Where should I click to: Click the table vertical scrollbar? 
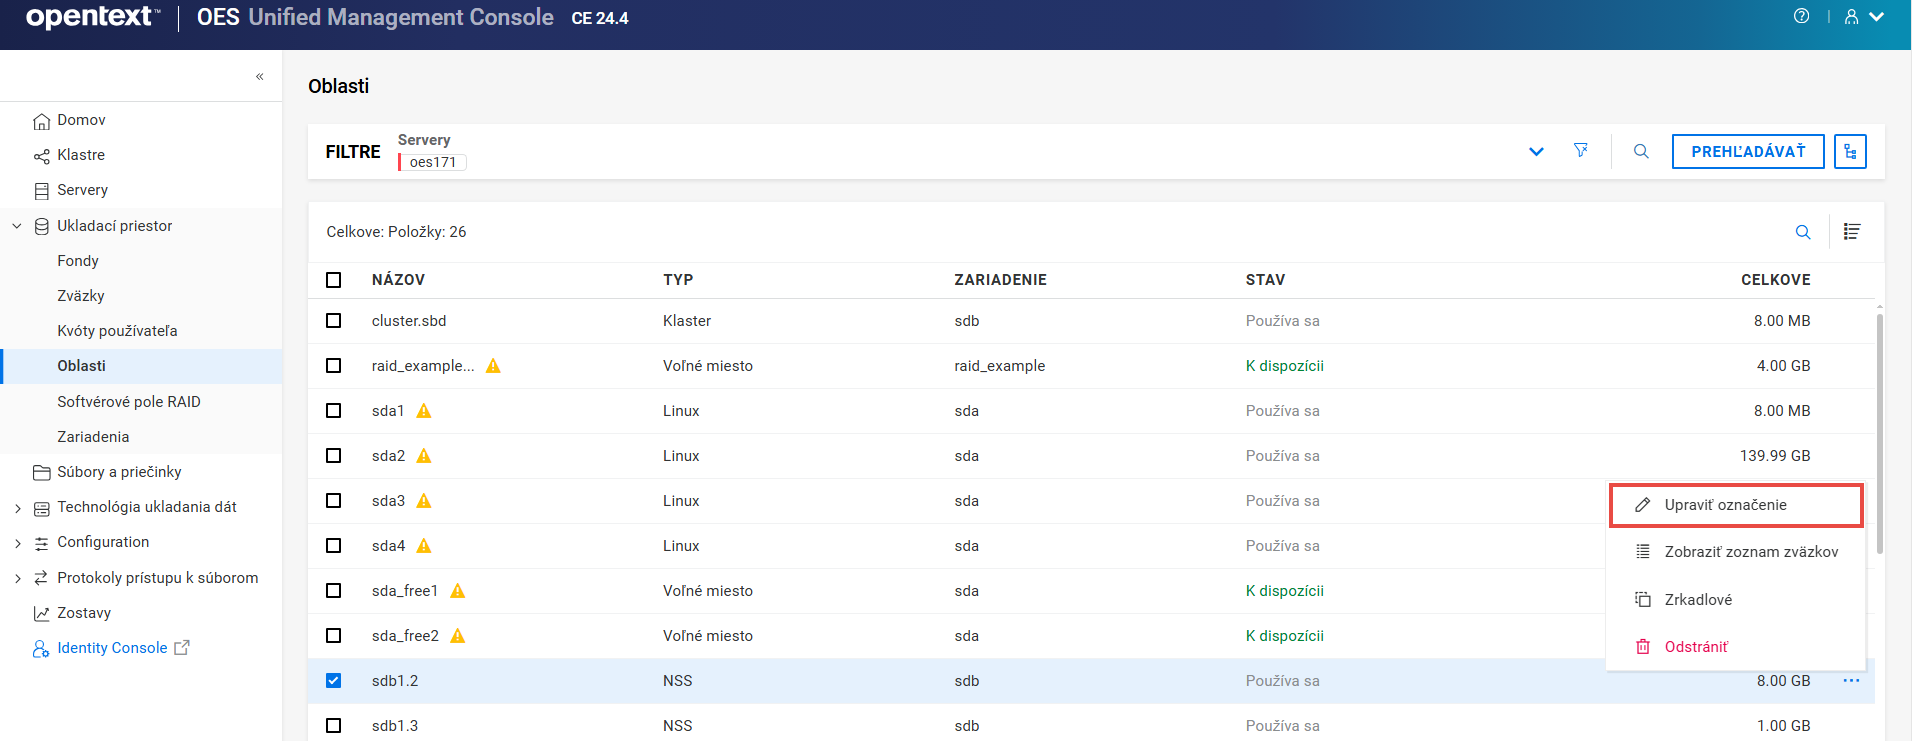(x=1880, y=430)
